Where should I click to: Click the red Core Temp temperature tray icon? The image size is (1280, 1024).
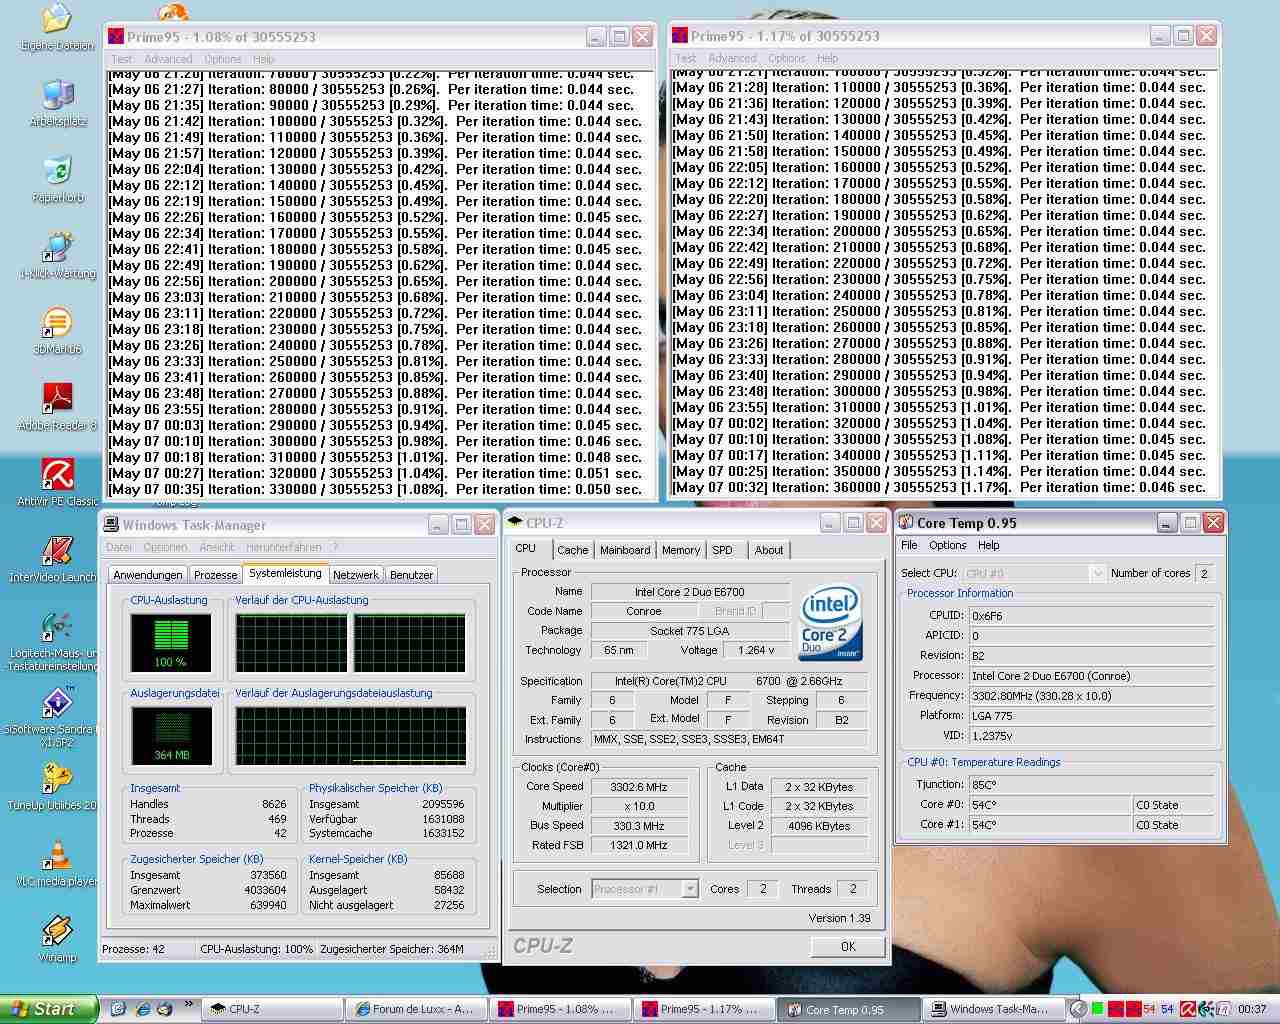1149,1009
